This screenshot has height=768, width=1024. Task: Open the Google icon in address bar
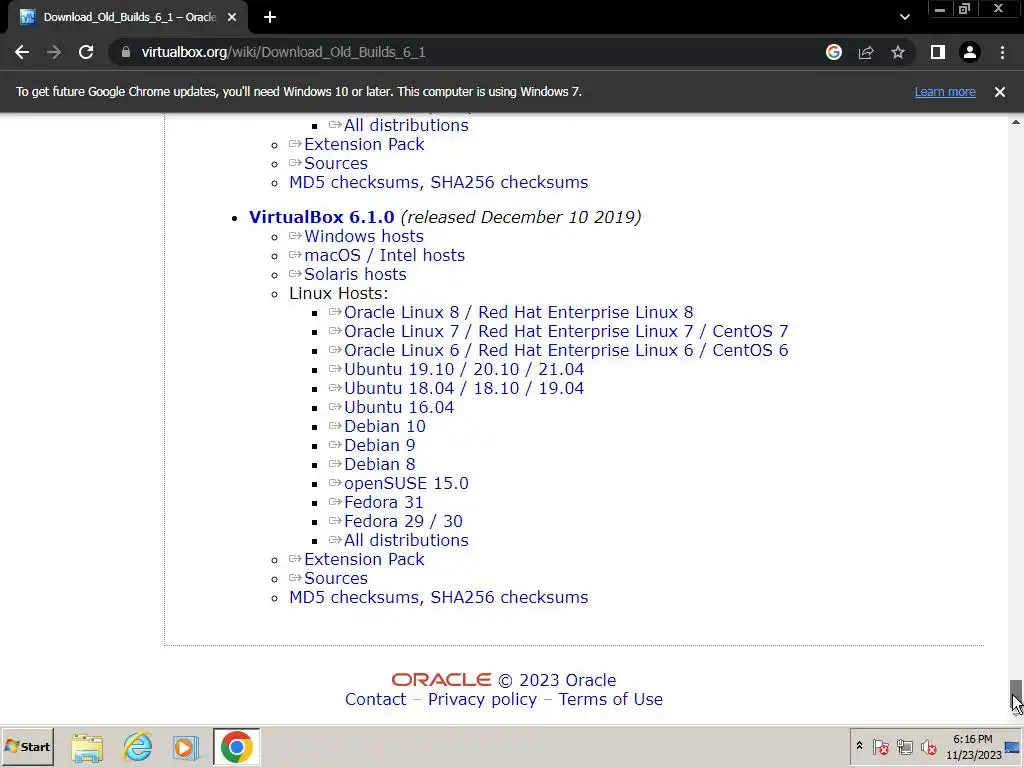tap(833, 52)
